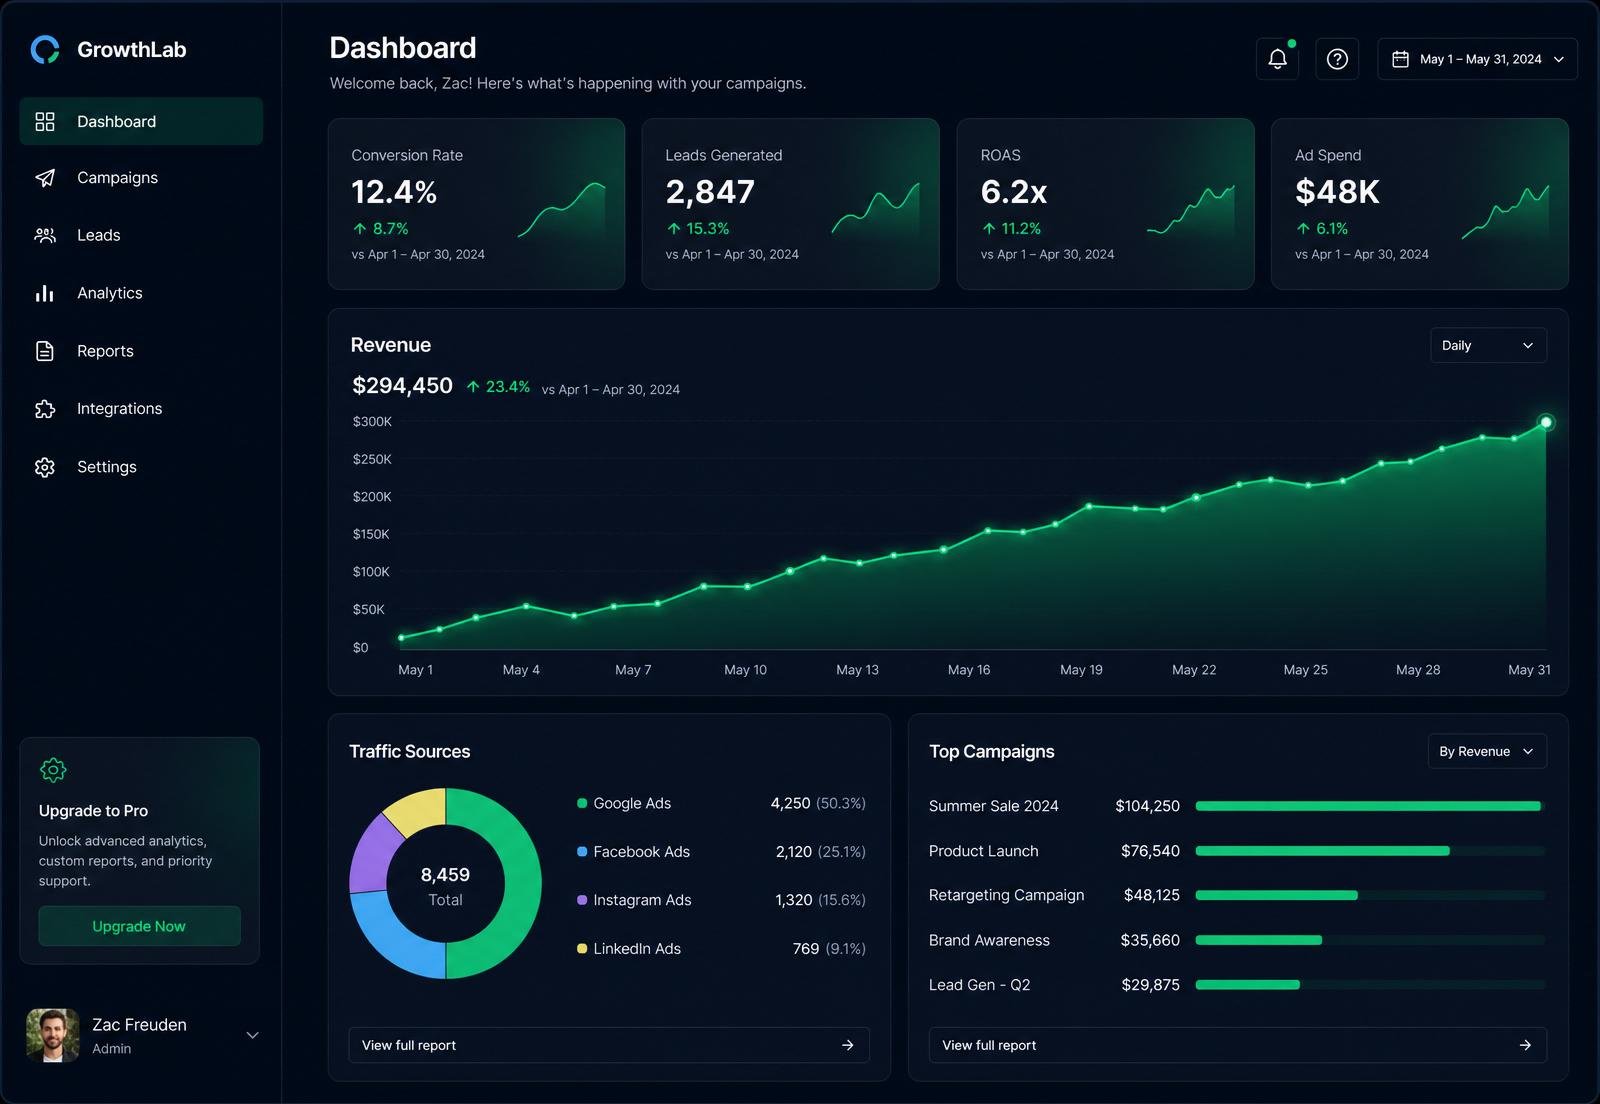Click the donut chart center total 8,459

[x=445, y=875]
